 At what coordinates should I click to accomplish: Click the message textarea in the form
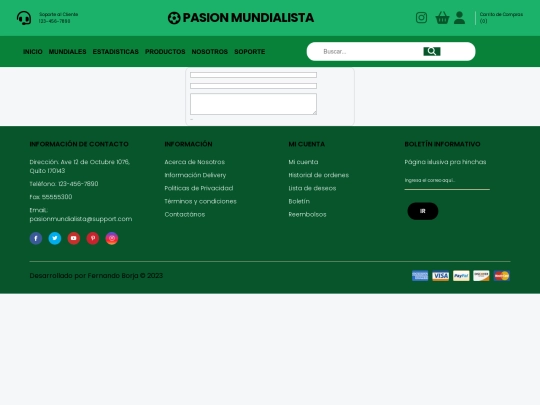point(253,104)
